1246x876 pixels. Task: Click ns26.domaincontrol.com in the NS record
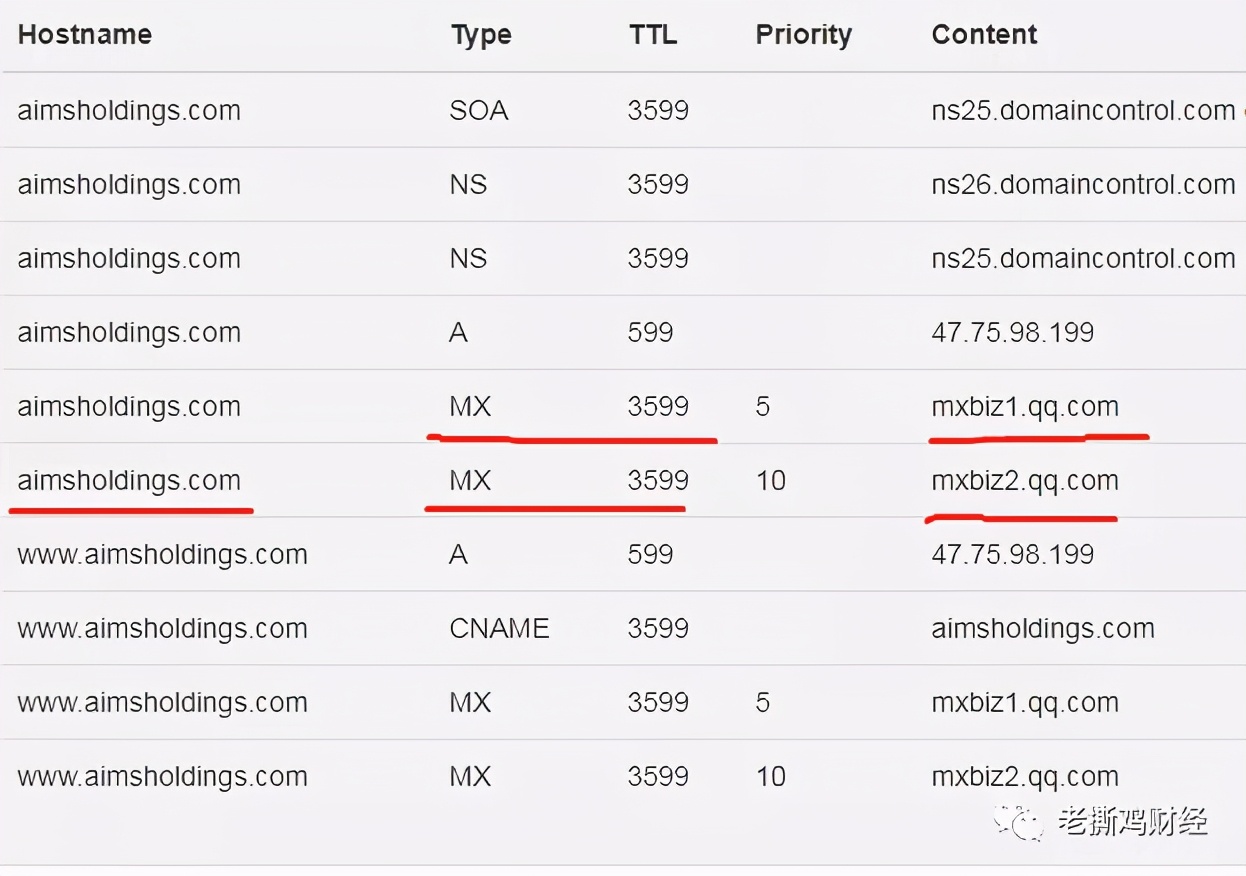[1084, 184]
